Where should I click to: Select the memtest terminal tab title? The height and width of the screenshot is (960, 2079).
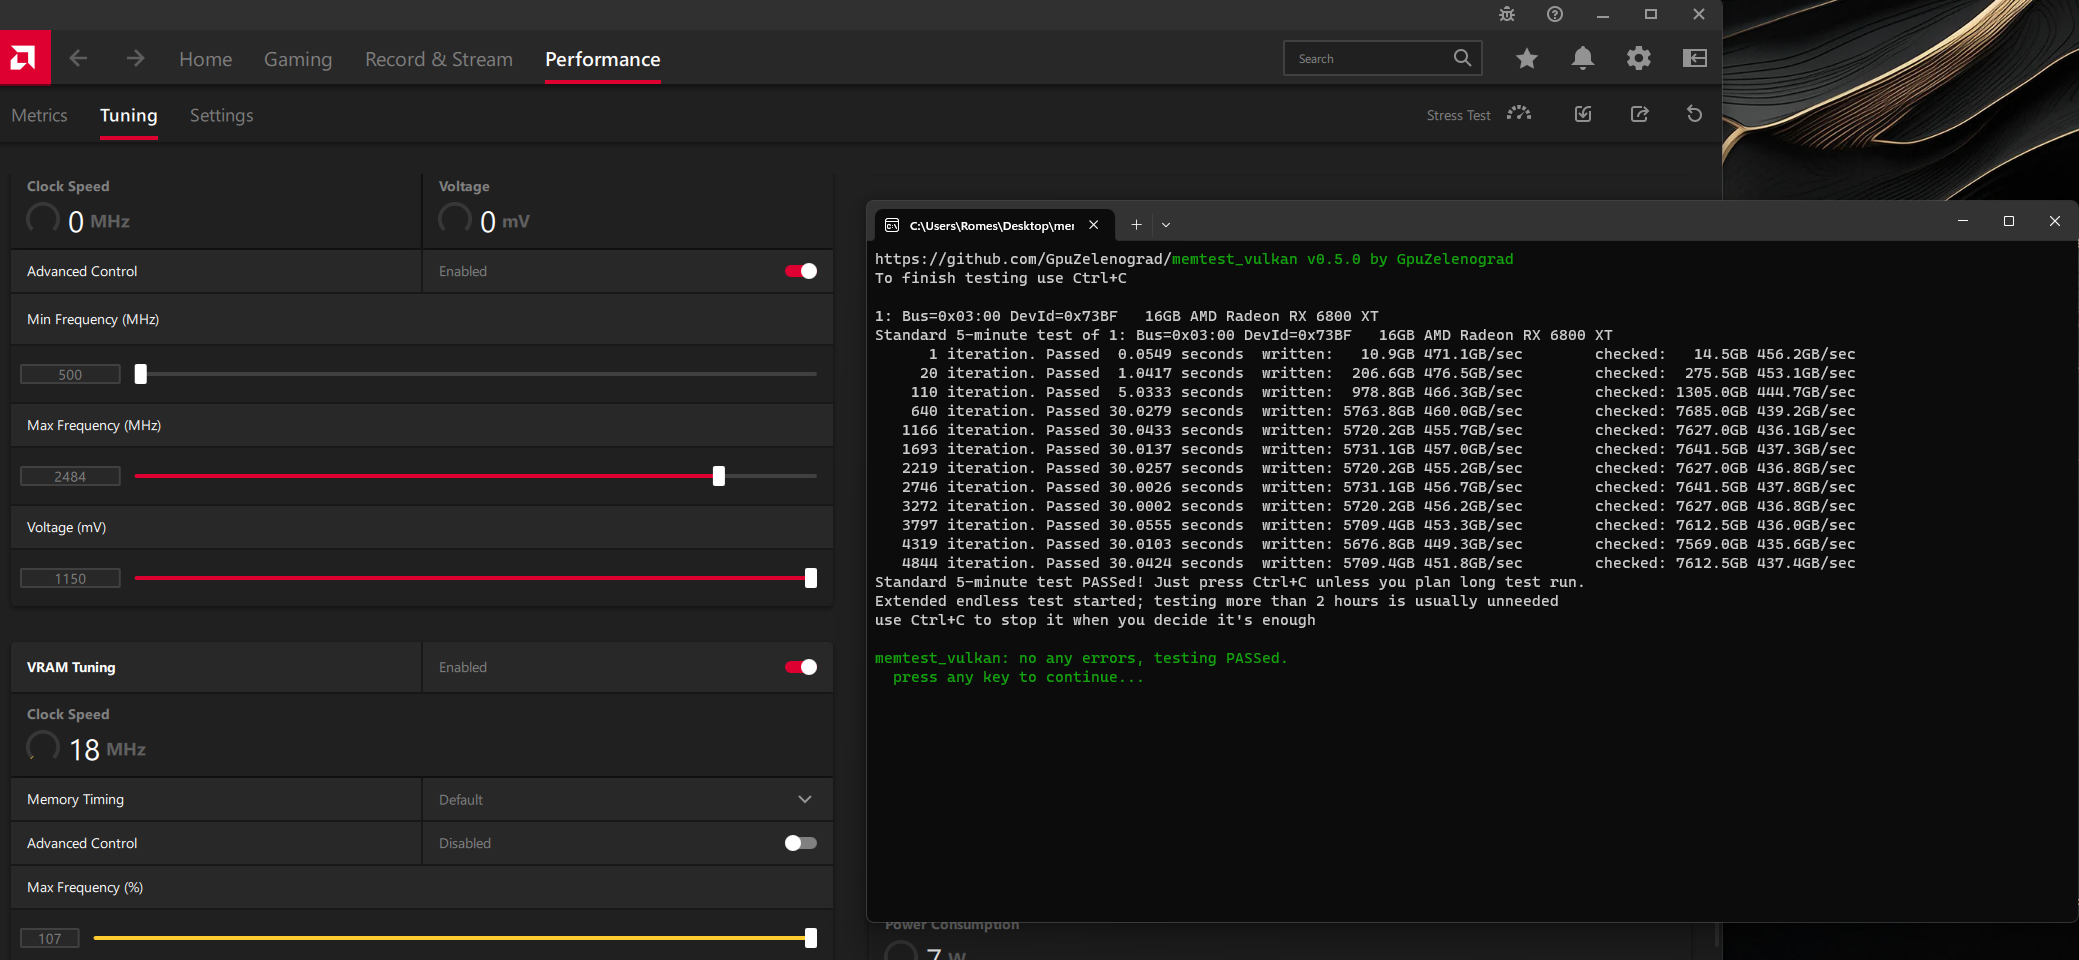[x=992, y=225]
